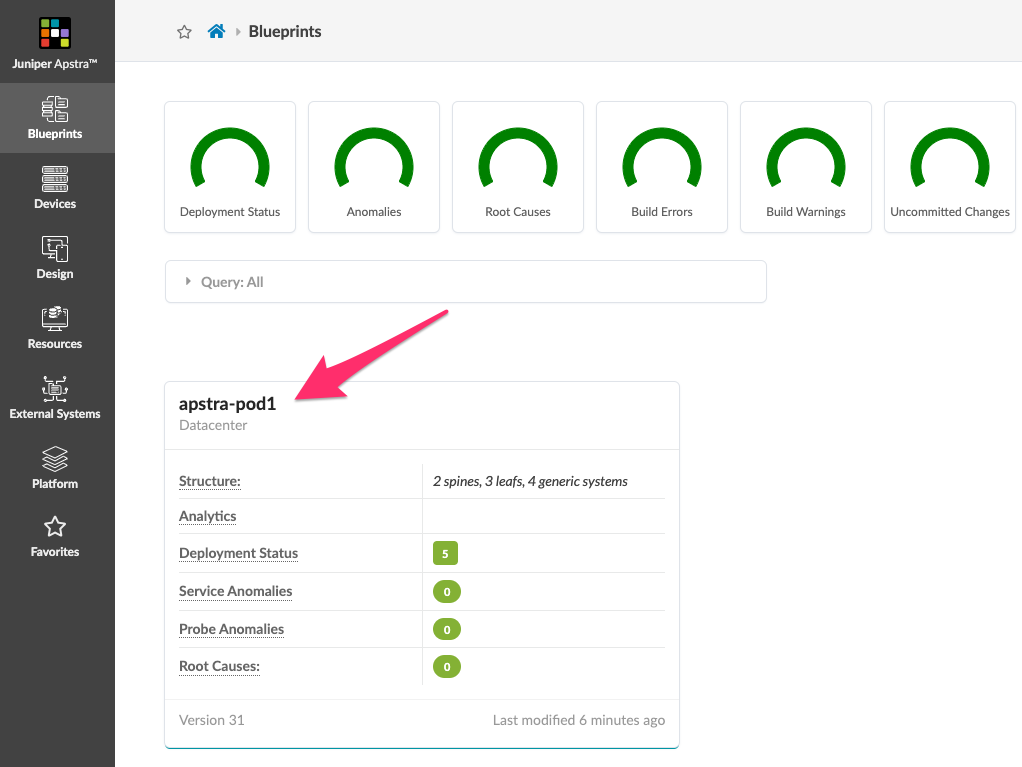The image size is (1022, 767).
Task: Click the Service Anomalies 0 badge
Action: click(x=447, y=592)
